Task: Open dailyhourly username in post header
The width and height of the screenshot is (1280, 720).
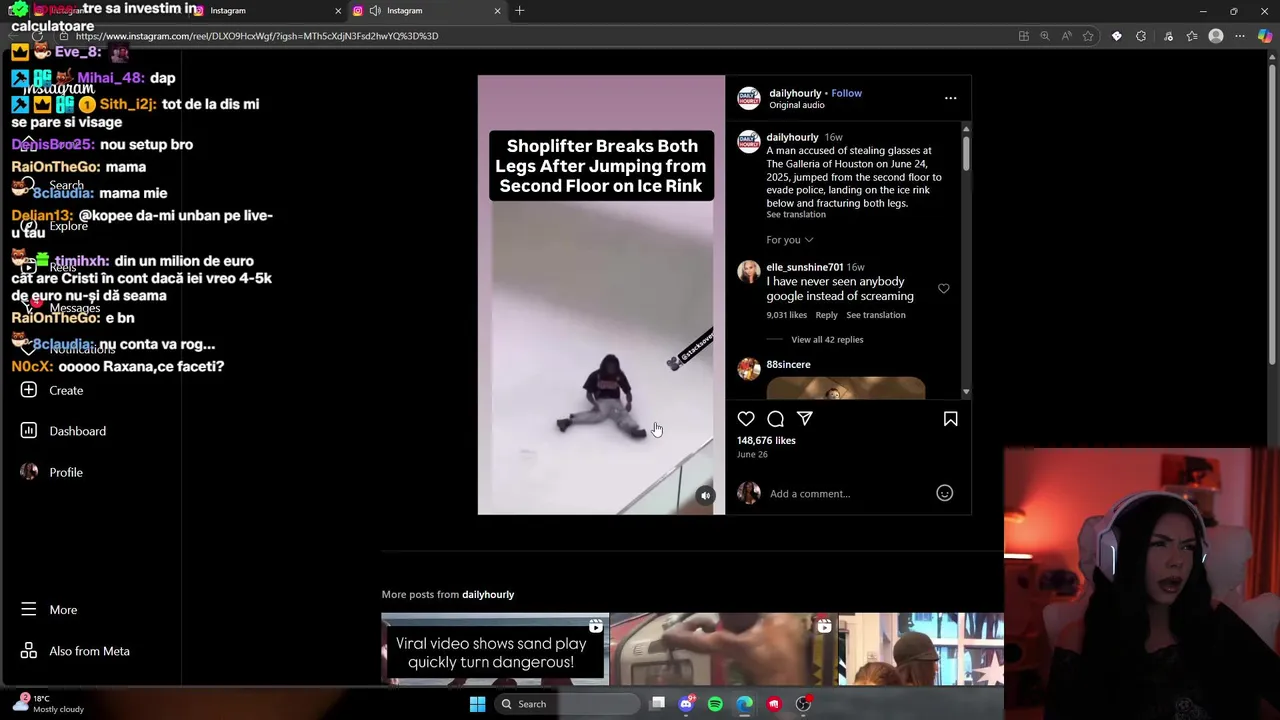Action: (x=795, y=93)
